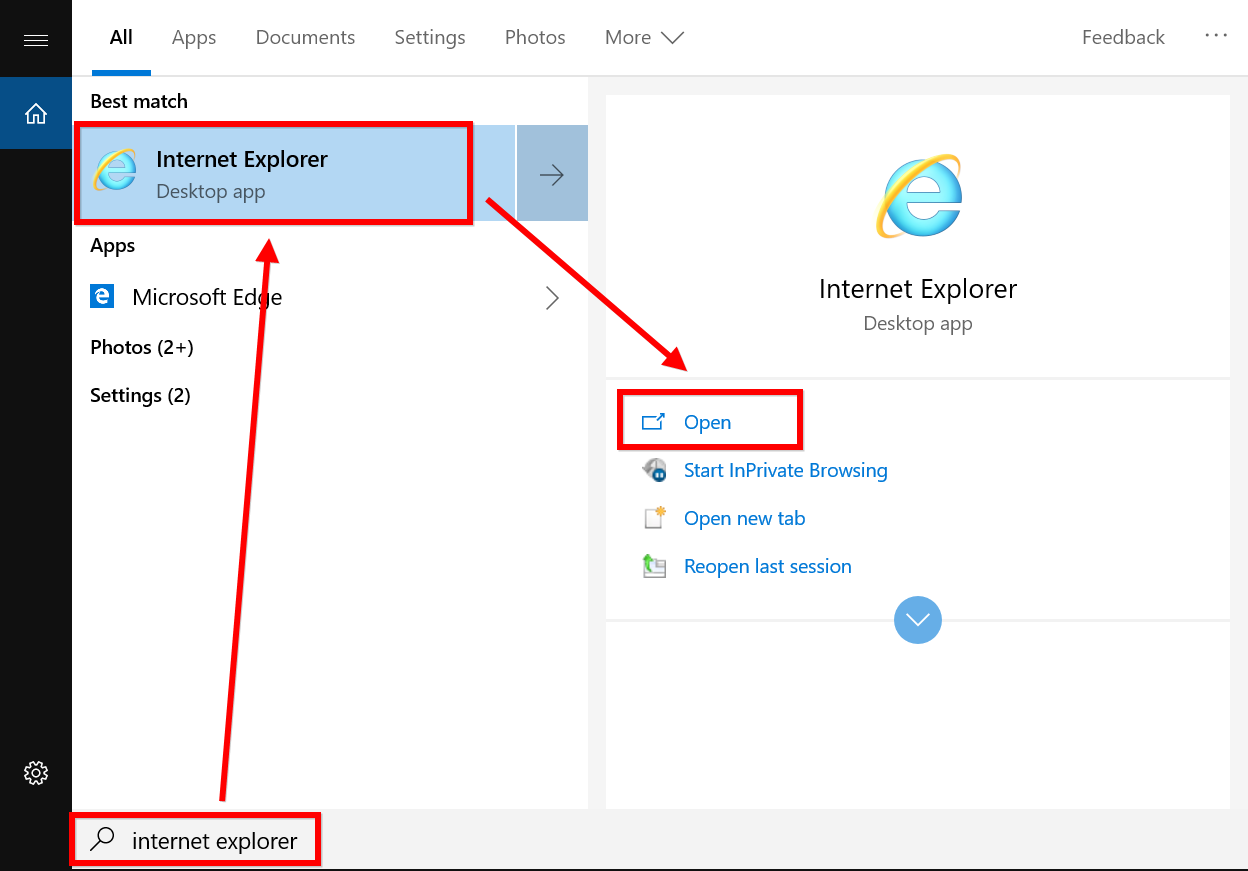Screen dimensions: 1248x871
Task: Switch to the Documents search tab
Action: (x=305, y=37)
